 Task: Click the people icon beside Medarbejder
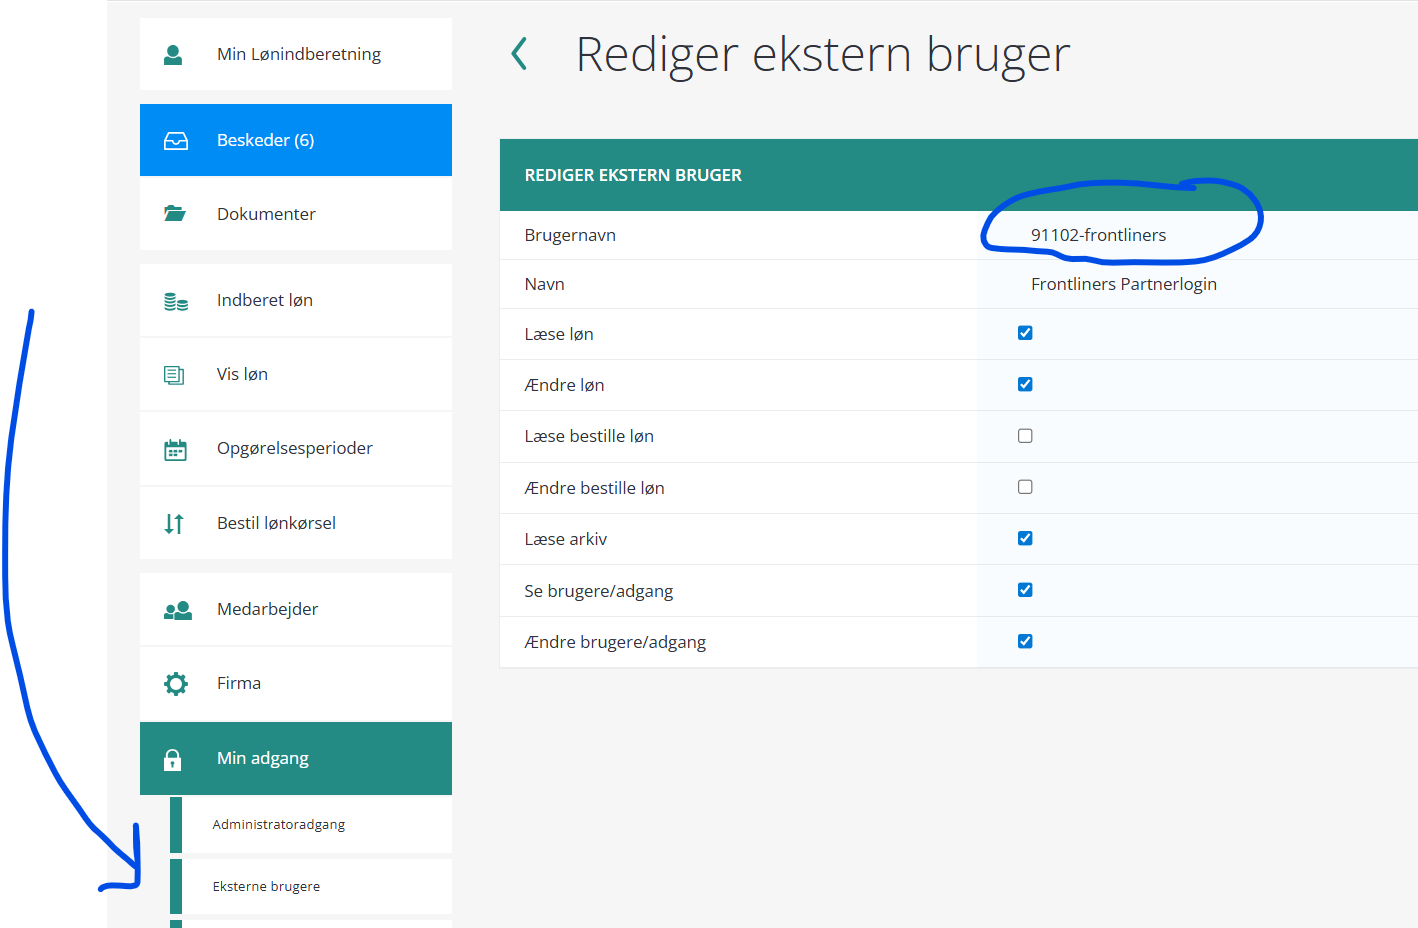coord(177,610)
